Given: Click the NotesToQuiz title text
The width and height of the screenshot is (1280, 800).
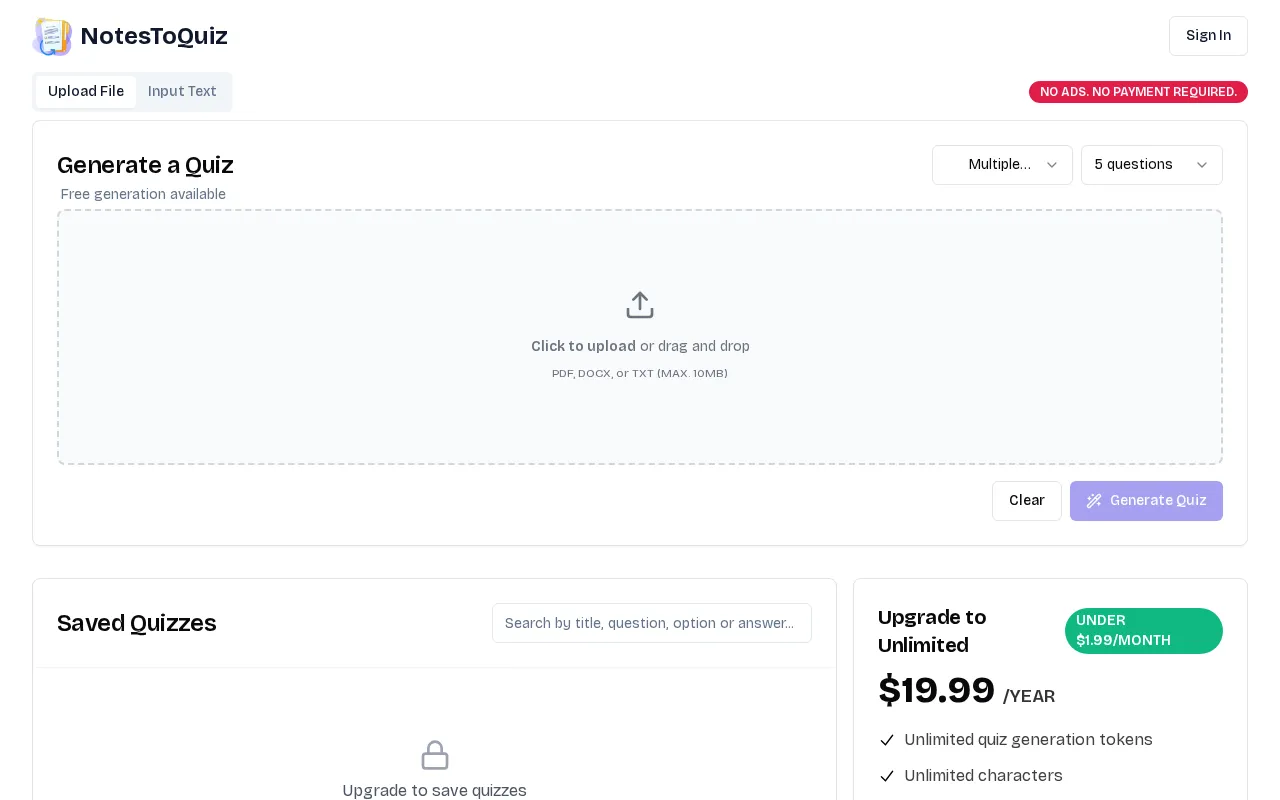Looking at the screenshot, I should pyautogui.click(x=154, y=36).
